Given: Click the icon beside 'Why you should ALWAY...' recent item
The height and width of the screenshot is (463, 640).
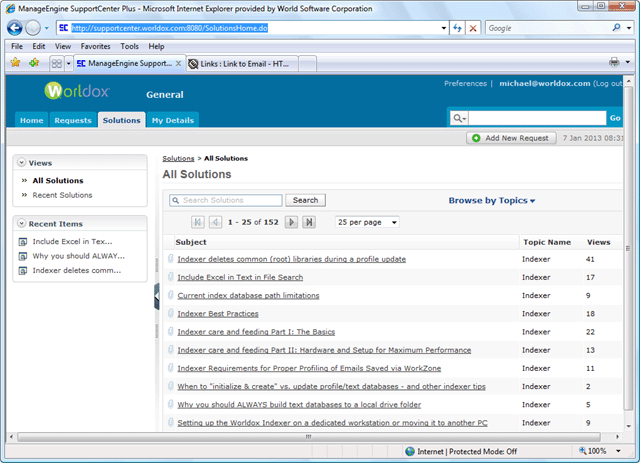Looking at the screenshot, I should (23, 256).
